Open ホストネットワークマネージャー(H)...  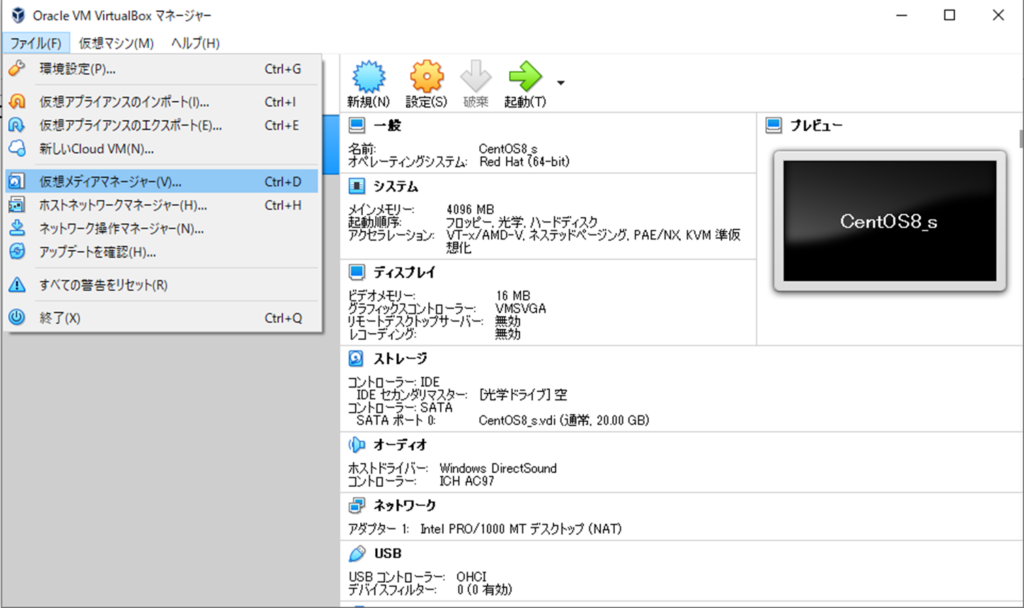pyautogui.click(x=122, y=205)
